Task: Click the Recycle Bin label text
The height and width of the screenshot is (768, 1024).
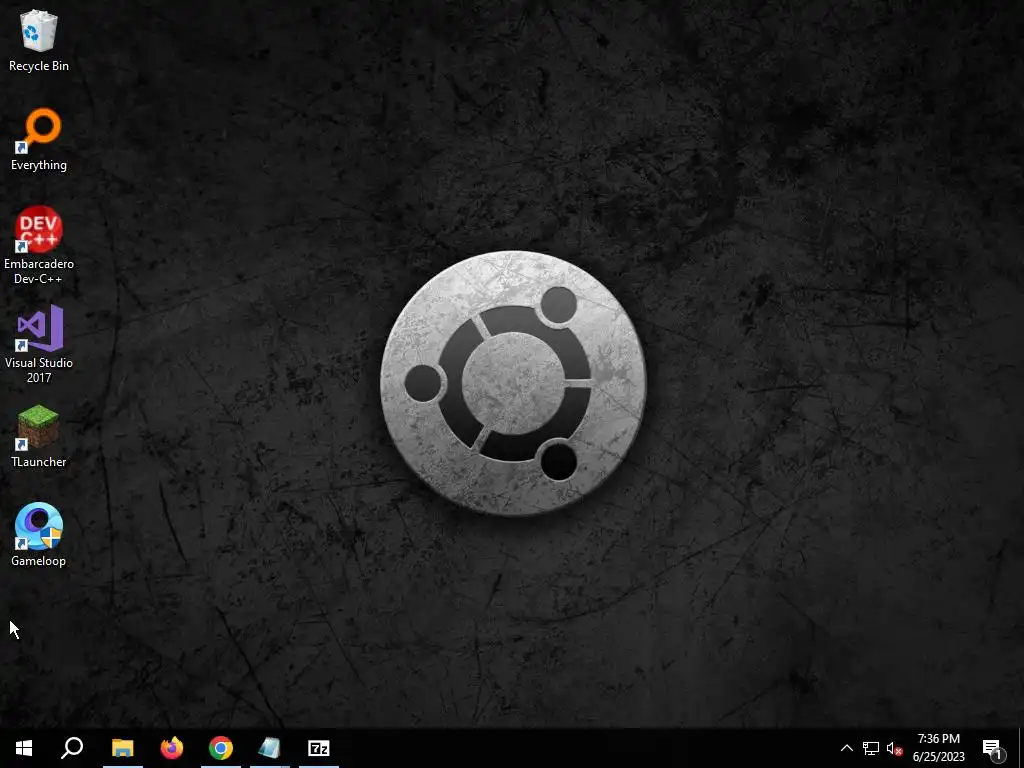Action: (39, 66)
